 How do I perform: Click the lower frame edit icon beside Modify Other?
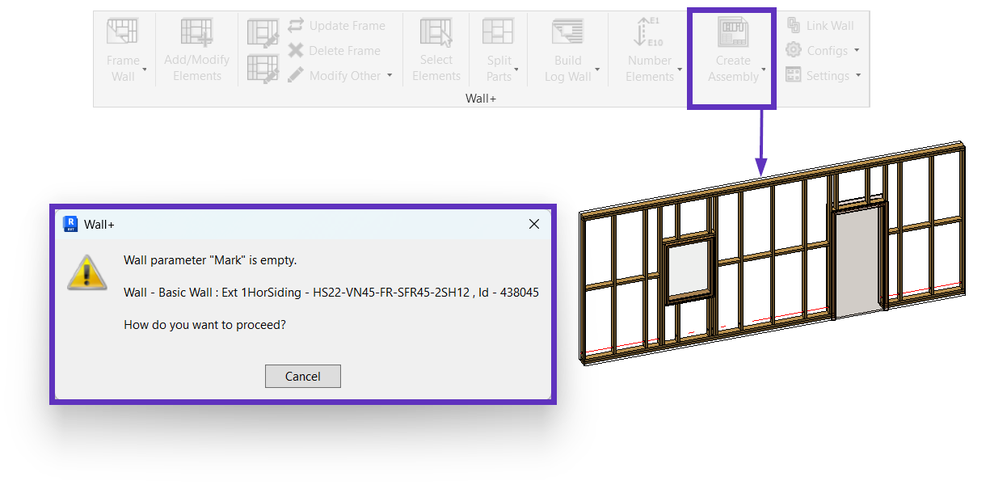point(263,68)
